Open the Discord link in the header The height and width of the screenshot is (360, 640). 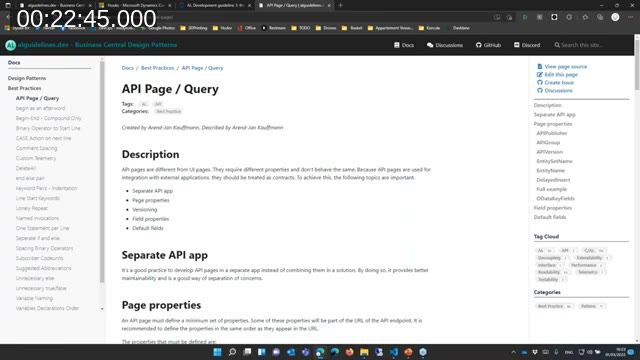click(x=527, y=45)
